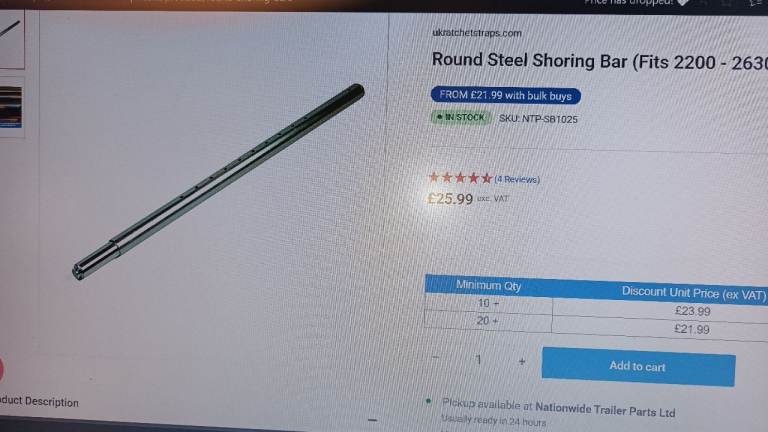Increase quantity with the plus button
Viewport: 768px width, 432px height.
point(522,361)
